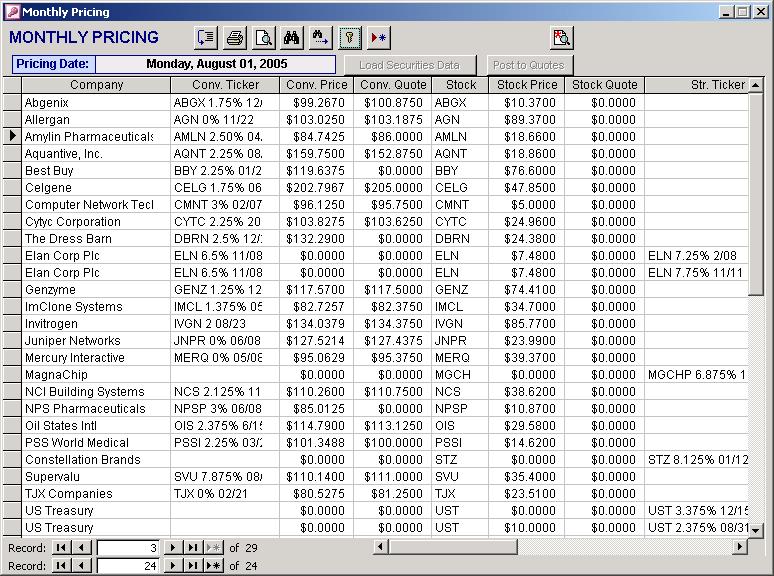Image resolution: width=774 pixels, height=576 pixels.
Task: Click the Stock Price column header
Action: point(527,85)
